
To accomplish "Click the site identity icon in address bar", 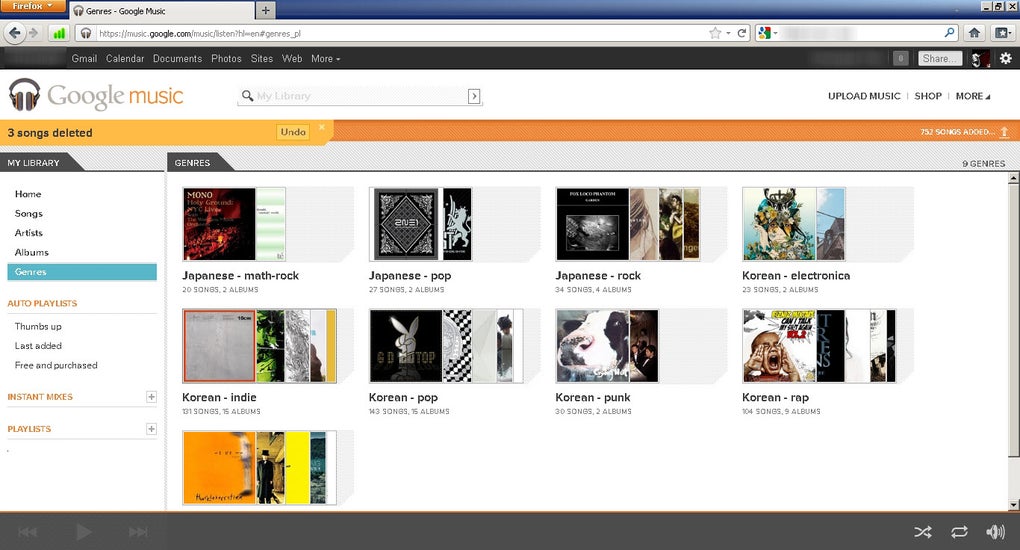I will click(86, 33).
